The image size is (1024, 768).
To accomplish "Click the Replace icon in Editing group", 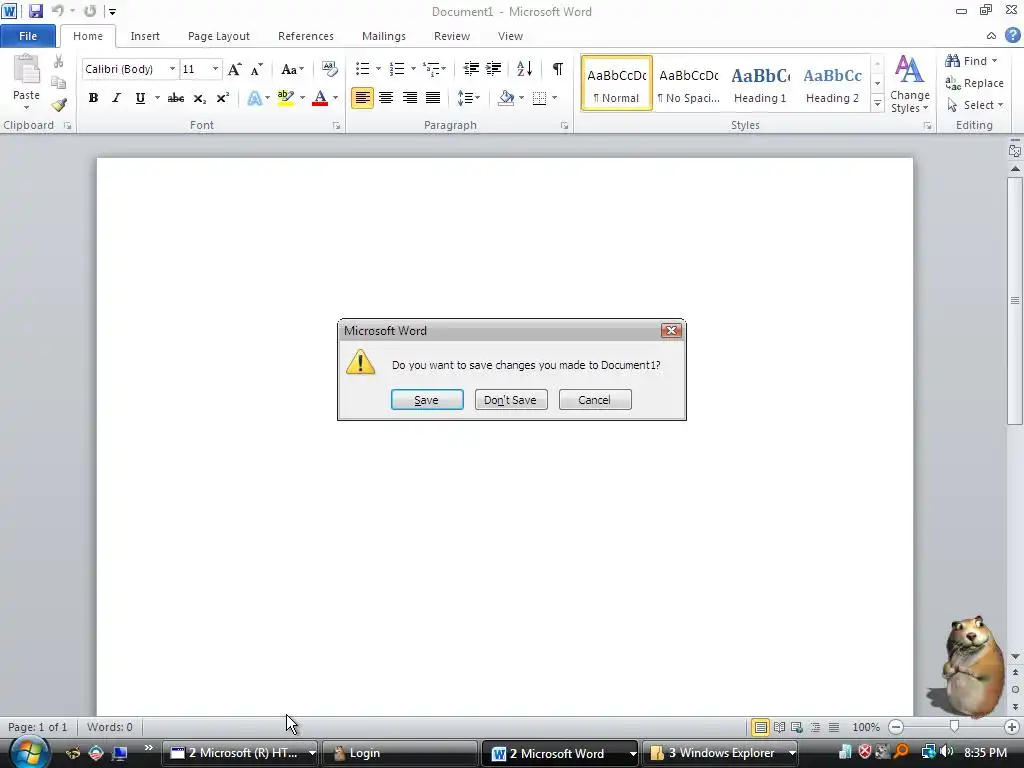I will point(953,83).
